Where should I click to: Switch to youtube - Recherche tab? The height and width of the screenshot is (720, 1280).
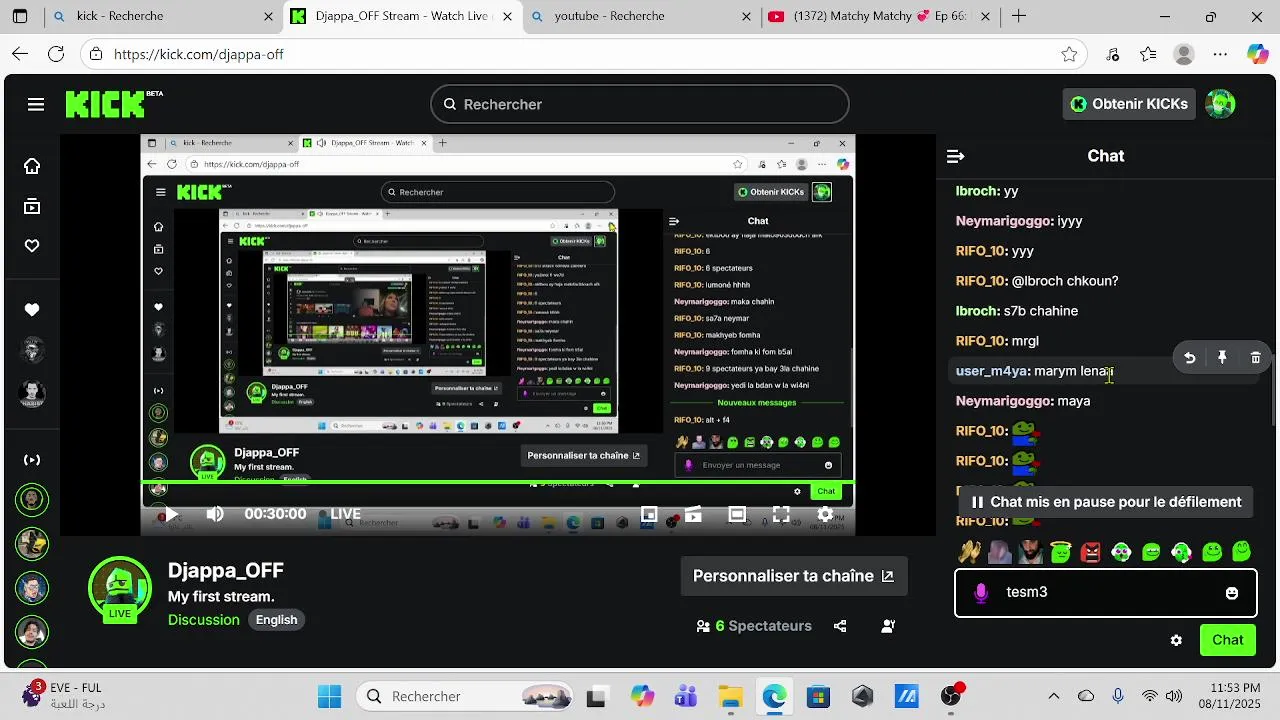pos(640,16)
